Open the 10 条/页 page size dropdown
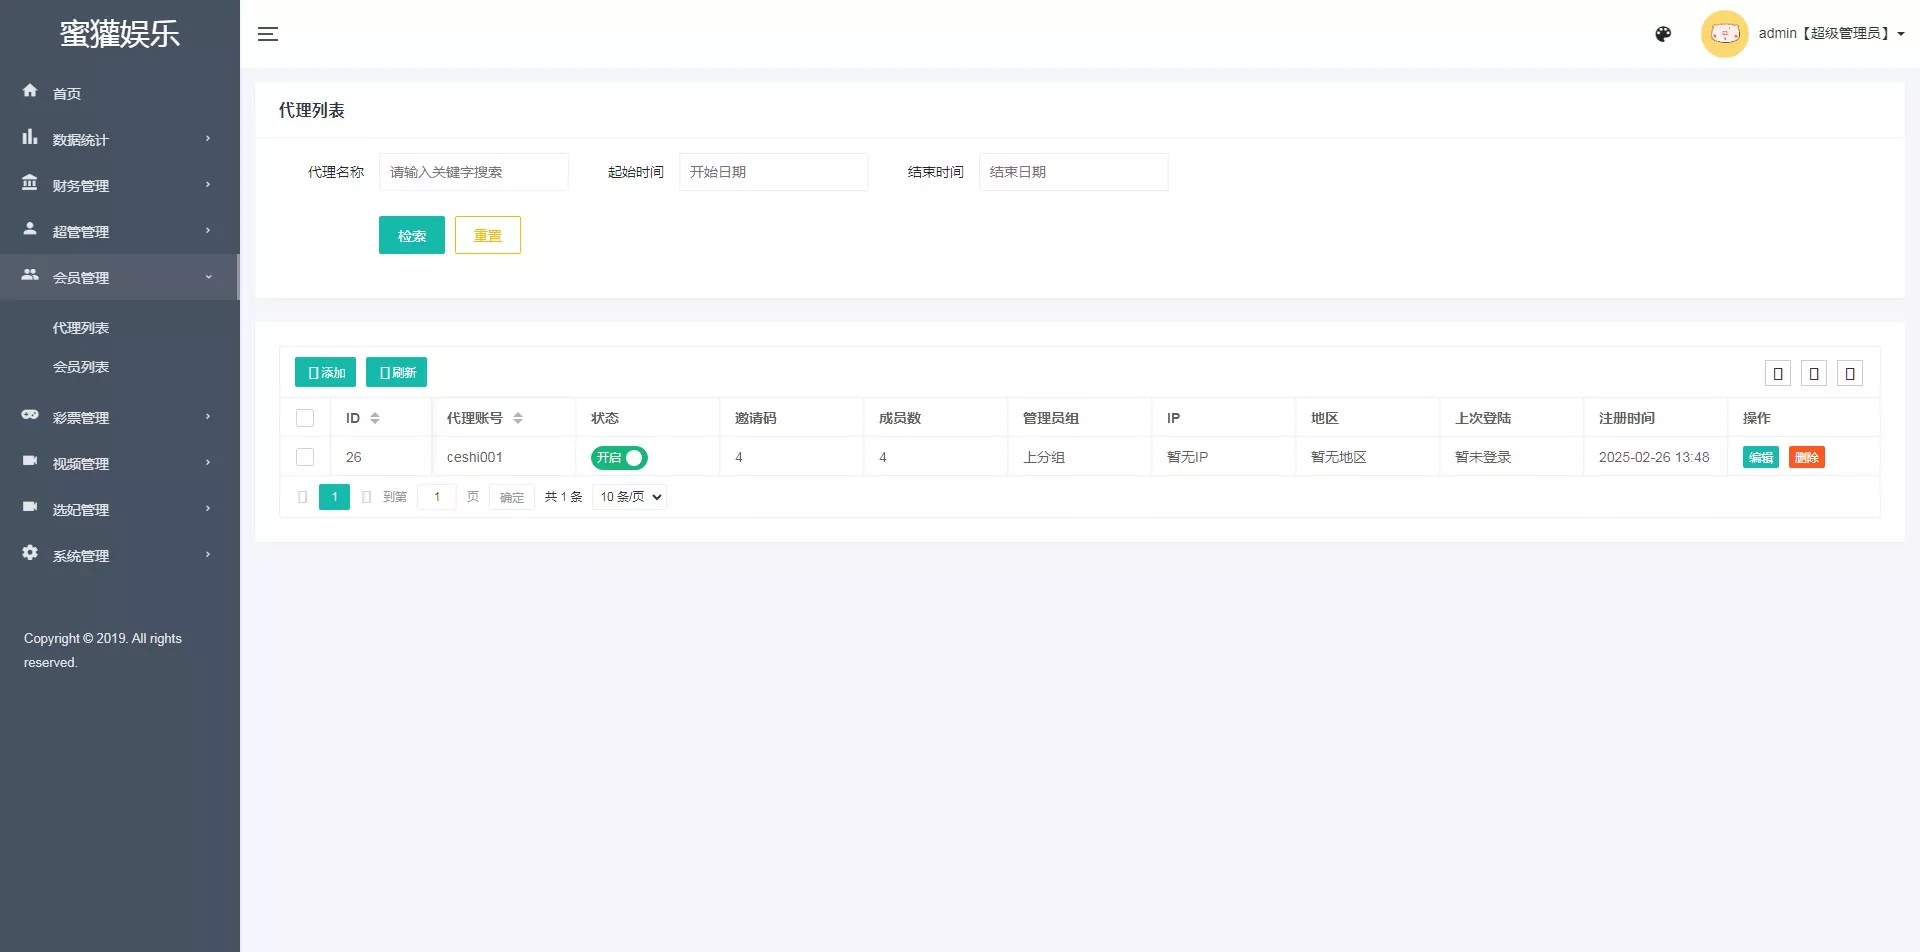The height and width of the screenshot is (952, 1920). click(629, 496)
